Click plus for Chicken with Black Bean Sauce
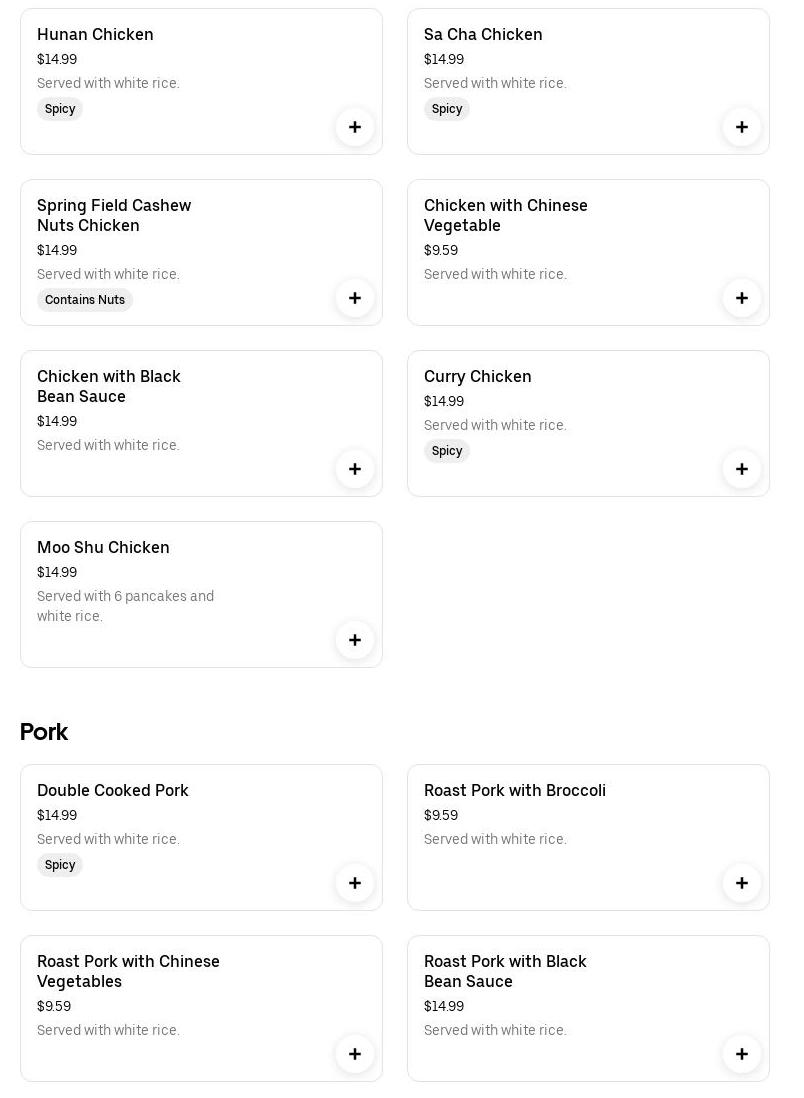The image size is (804, 1098). point(355,469)
